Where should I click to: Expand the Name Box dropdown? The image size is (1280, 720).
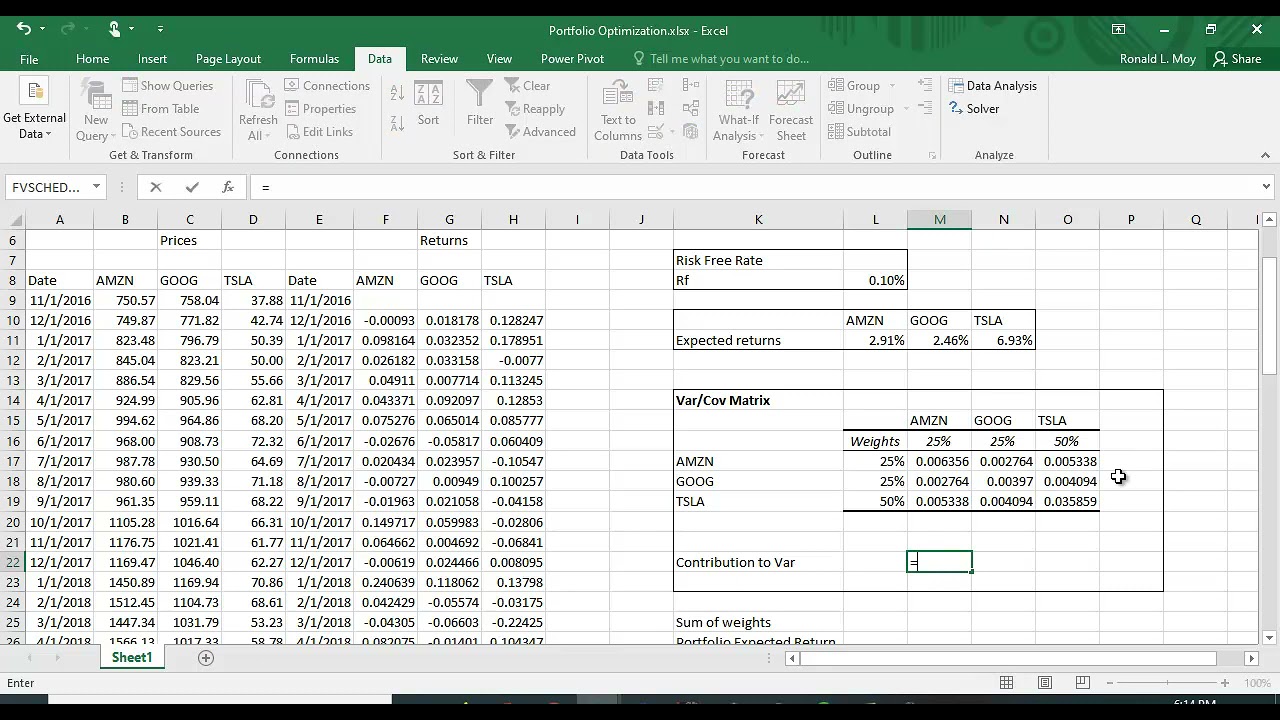coord(96,187)
